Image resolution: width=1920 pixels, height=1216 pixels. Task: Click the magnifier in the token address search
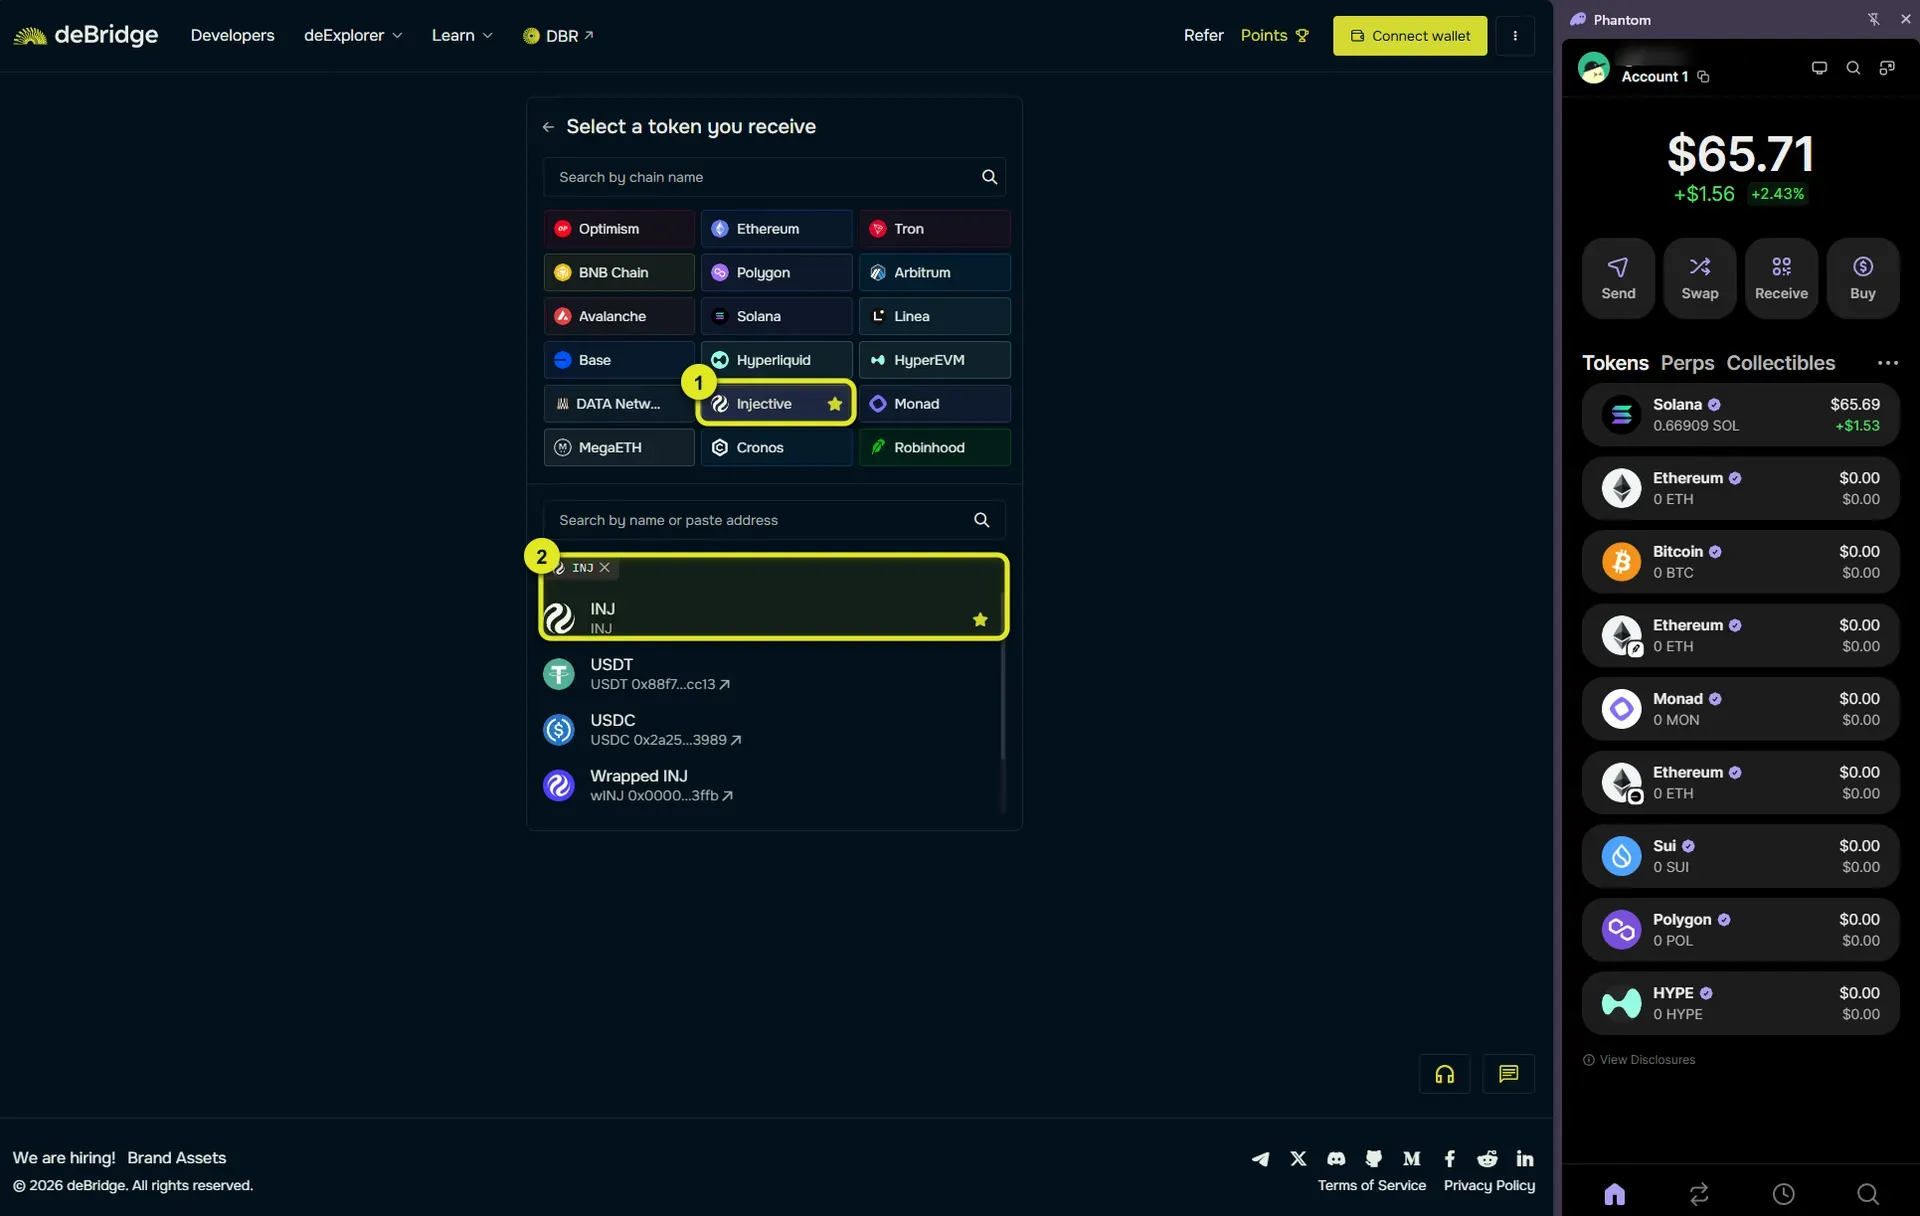pyautogui.click(x=981, y=520)
